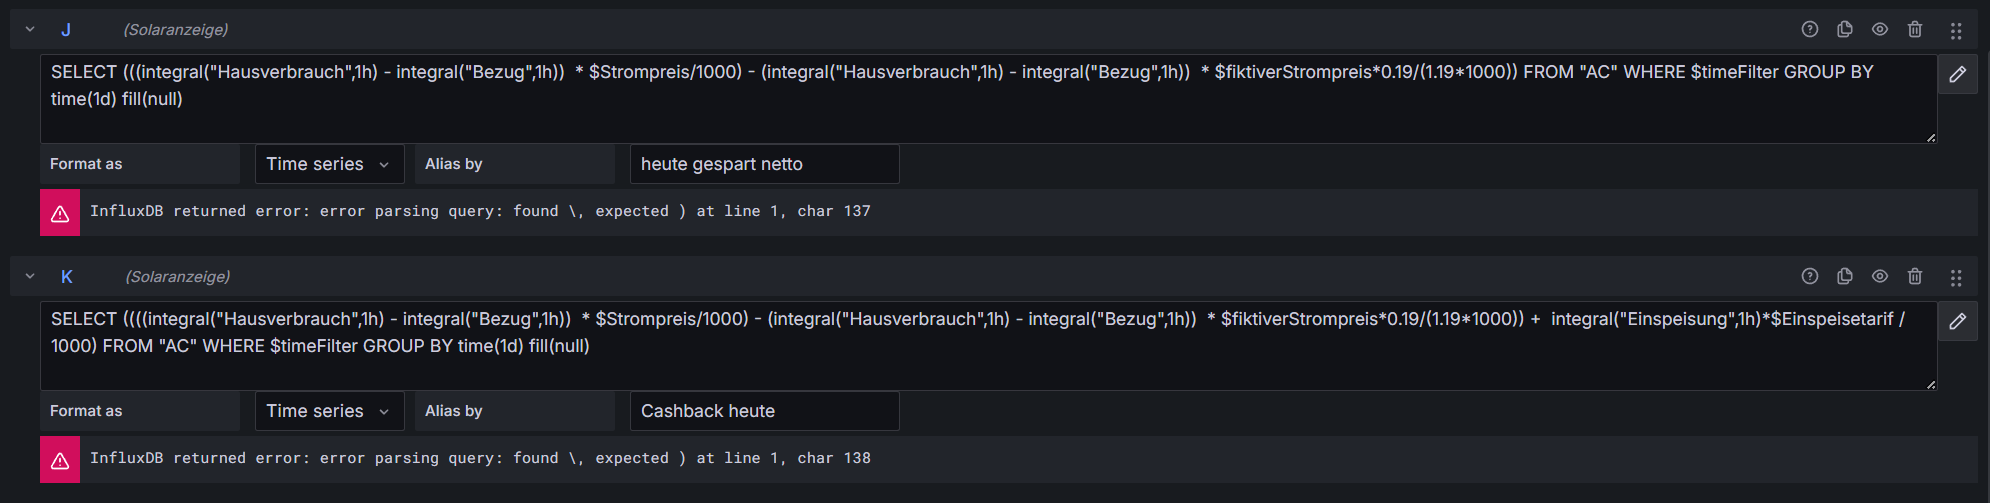Toggle edit mode pencil for query J
The image size is (1990, 503).
point(1958,74)
